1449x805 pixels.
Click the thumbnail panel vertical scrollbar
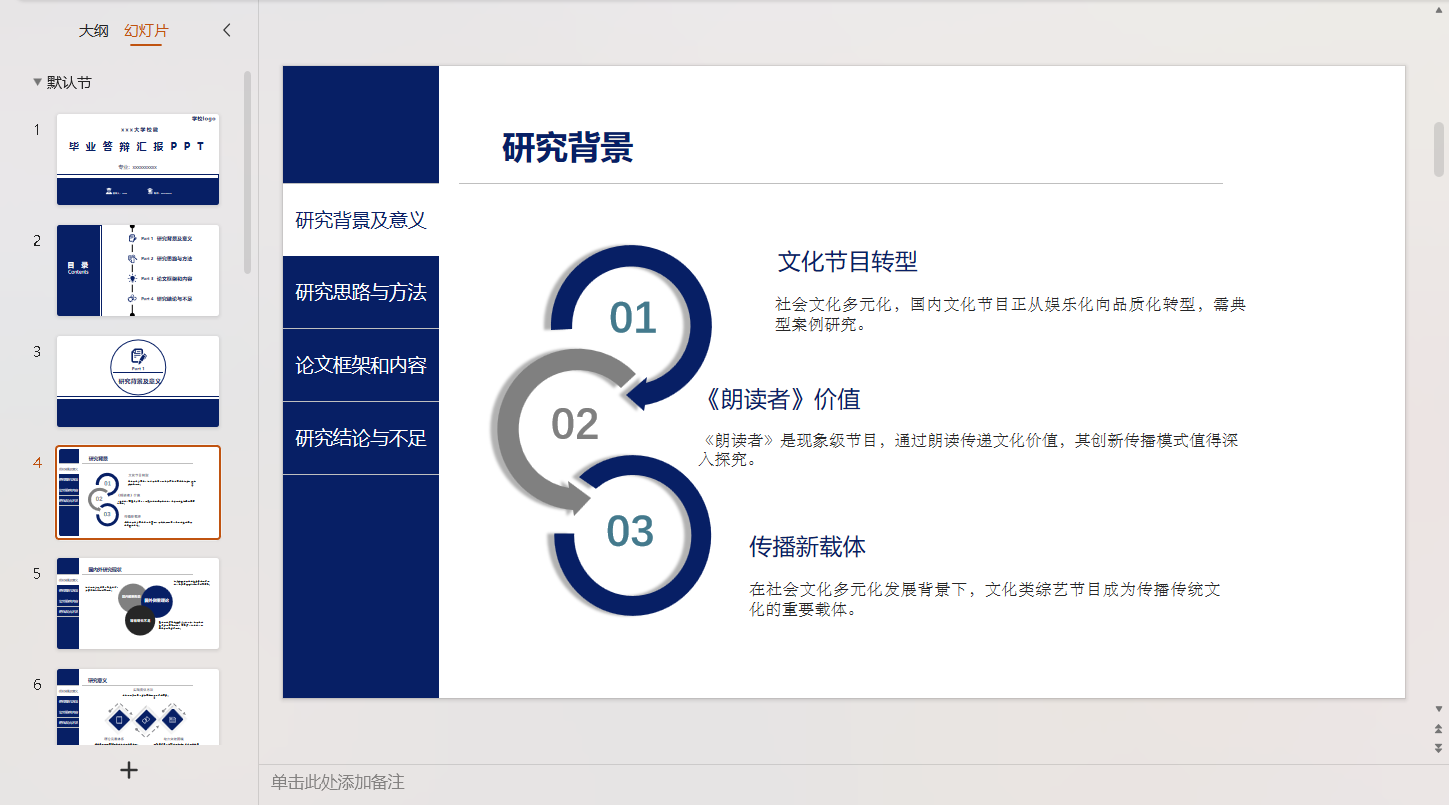tap(248, 172)
